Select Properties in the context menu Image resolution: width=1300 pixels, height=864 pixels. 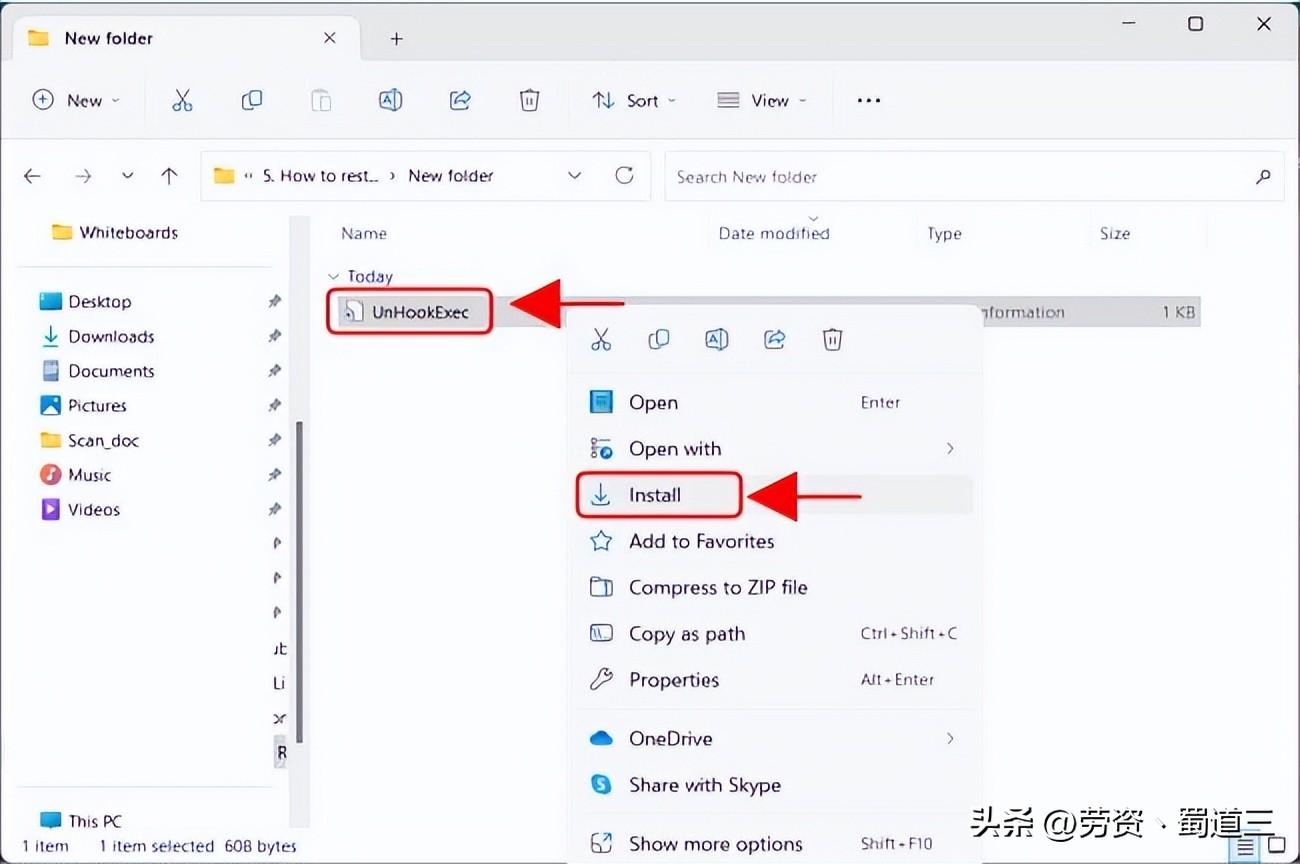pyautogui.click(x=673, y=680)
